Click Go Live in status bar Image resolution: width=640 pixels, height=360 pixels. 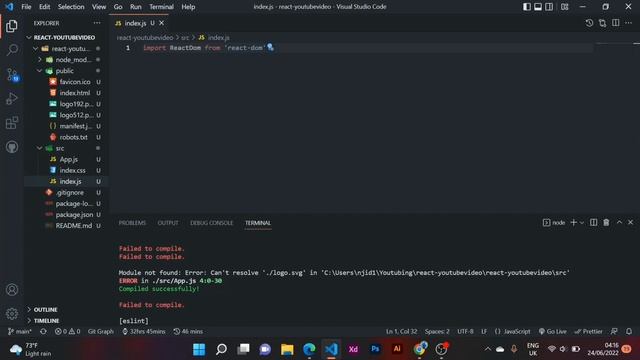point(552,331)
